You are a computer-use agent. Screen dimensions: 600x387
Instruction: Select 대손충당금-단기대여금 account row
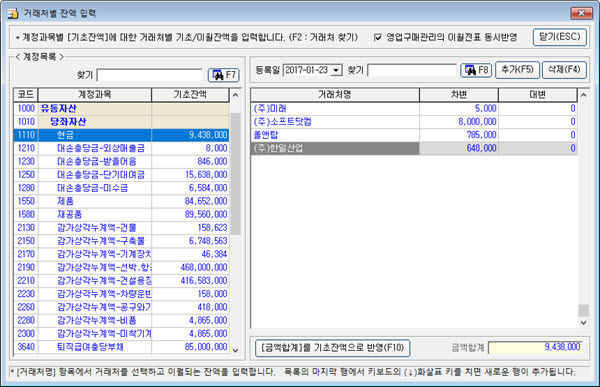[121, 175]
